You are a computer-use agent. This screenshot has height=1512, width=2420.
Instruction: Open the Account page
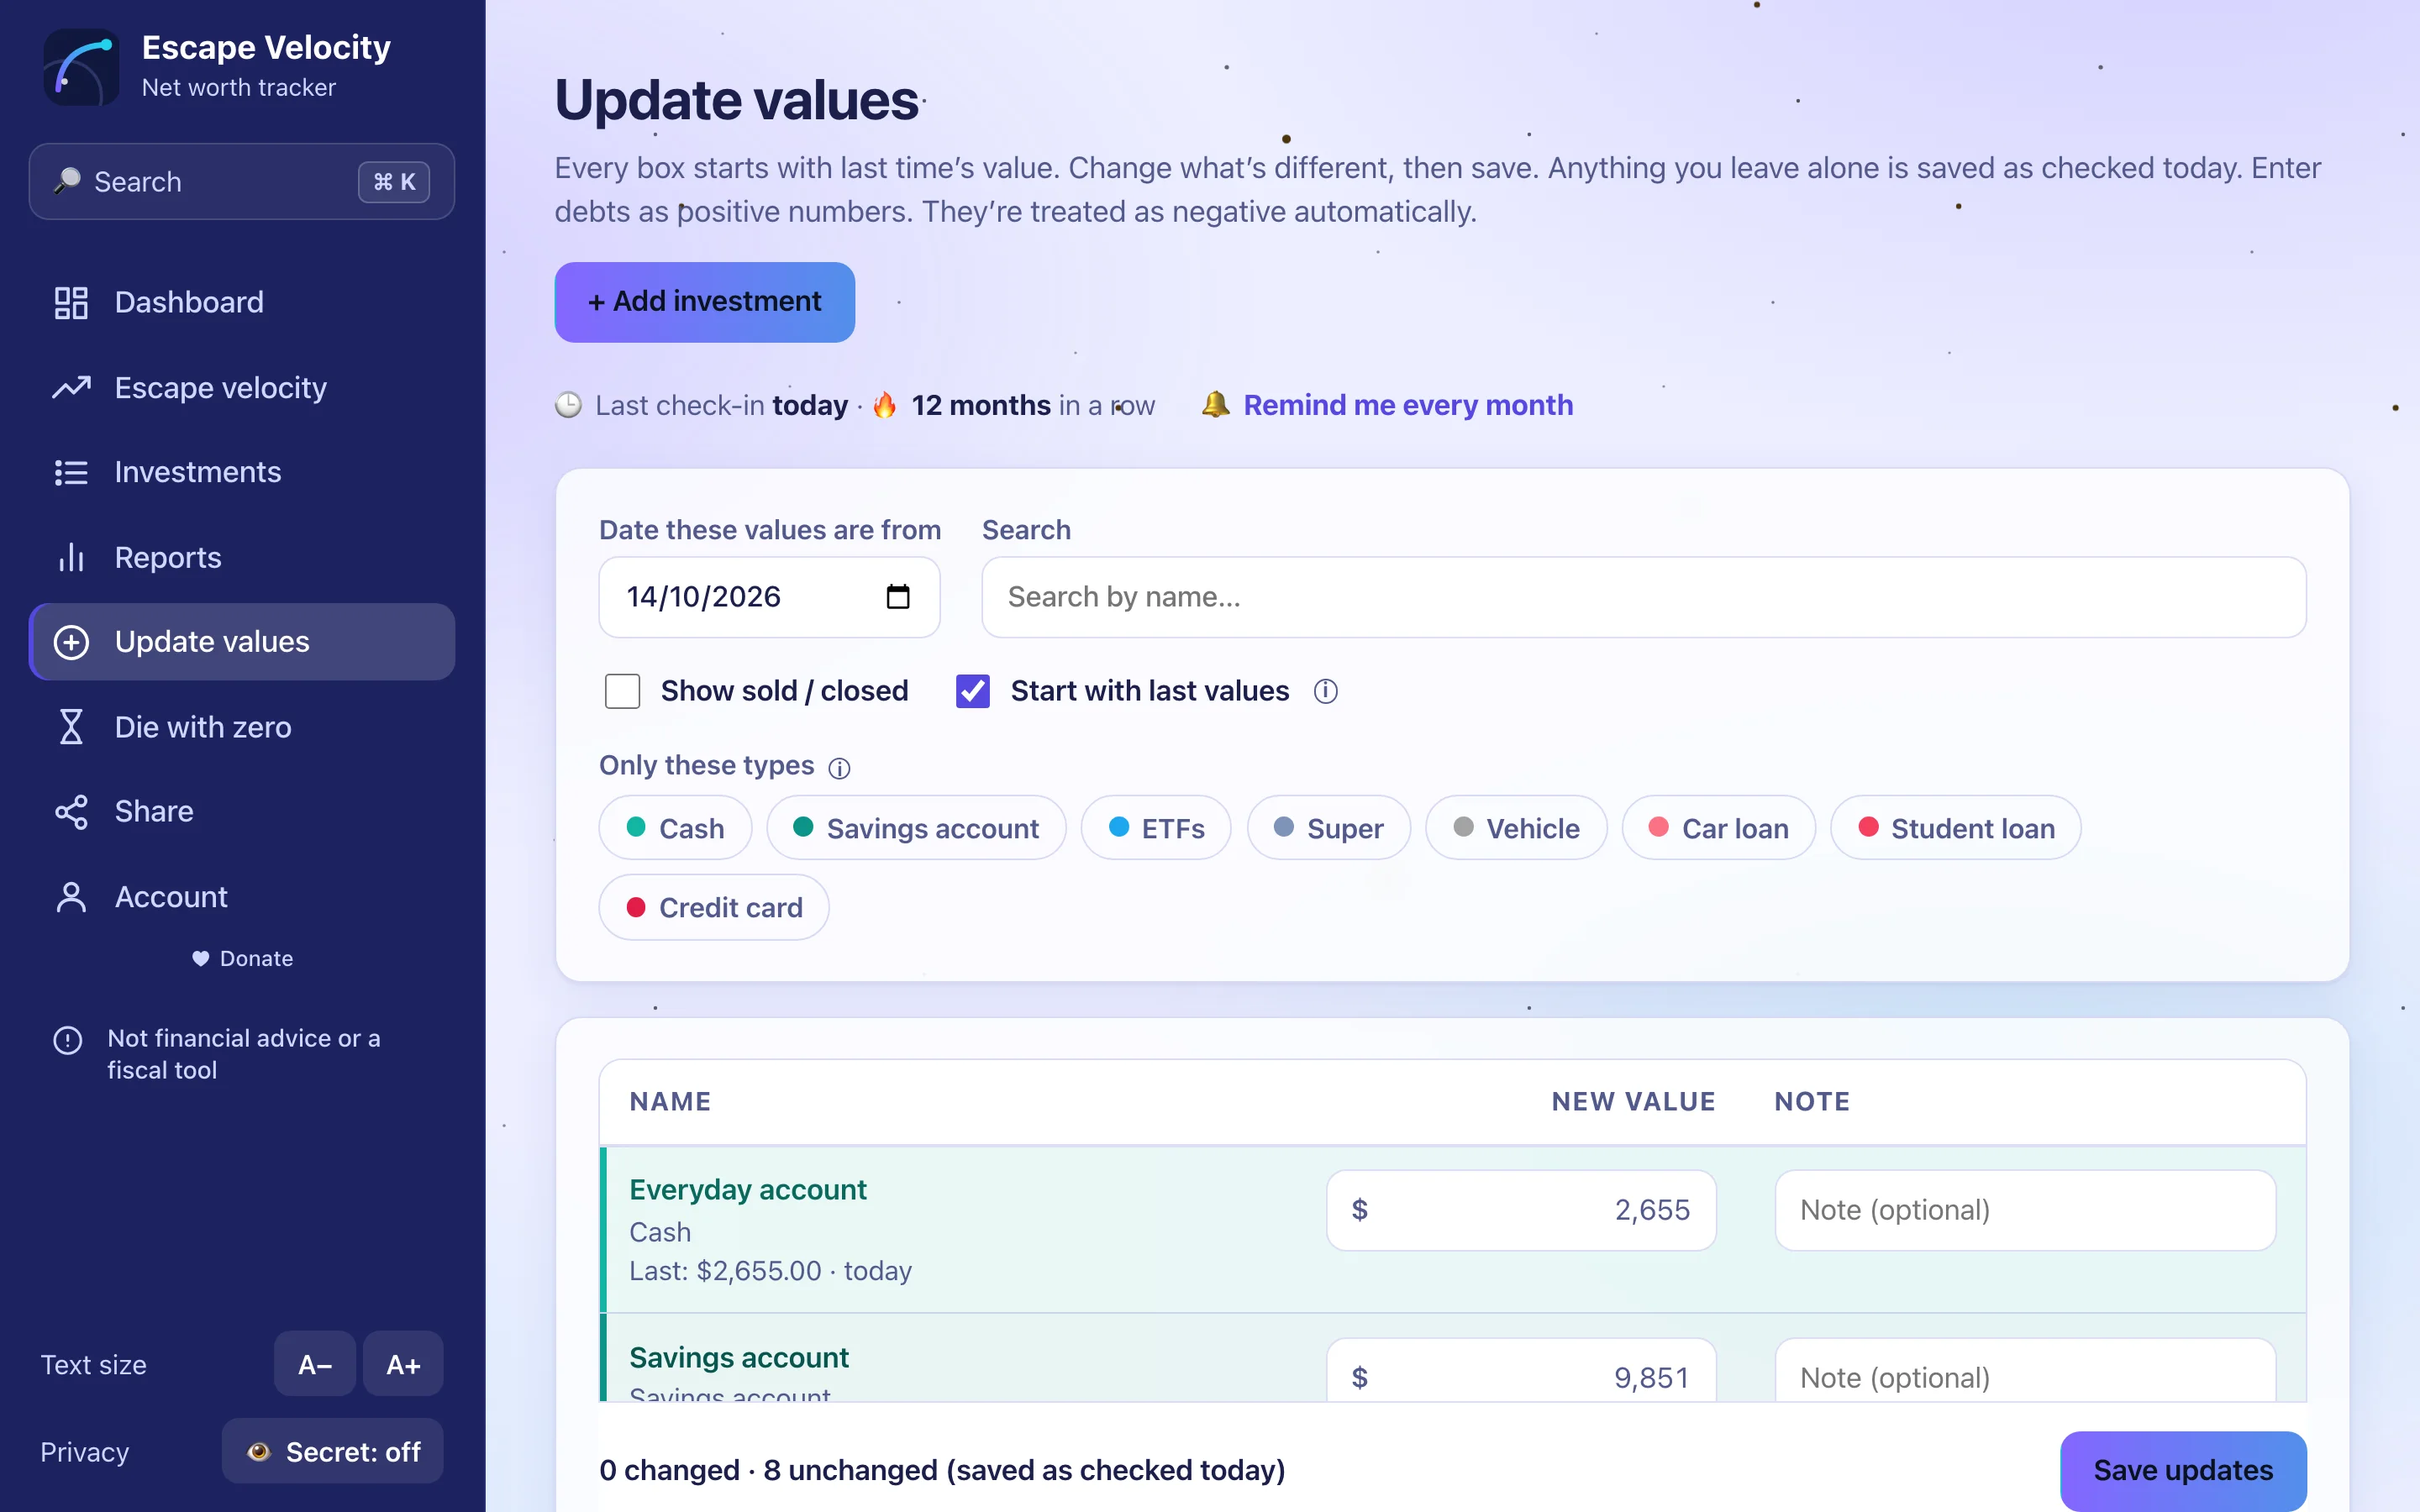[x=241, y=897]
